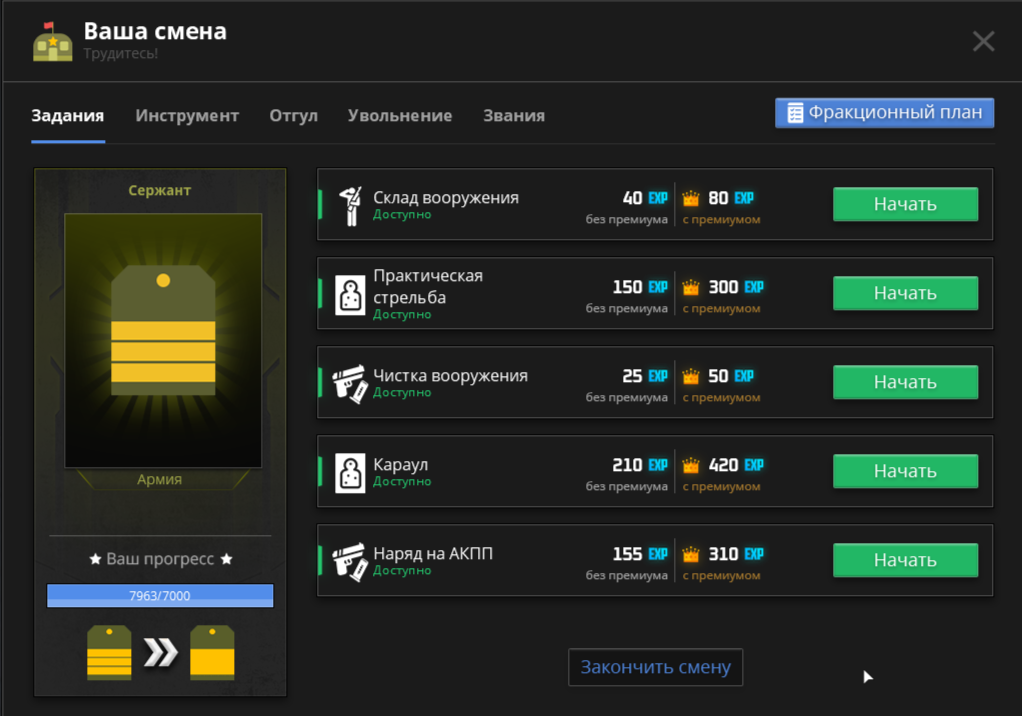Click the army base icon in header

click(x=52, y=42)
